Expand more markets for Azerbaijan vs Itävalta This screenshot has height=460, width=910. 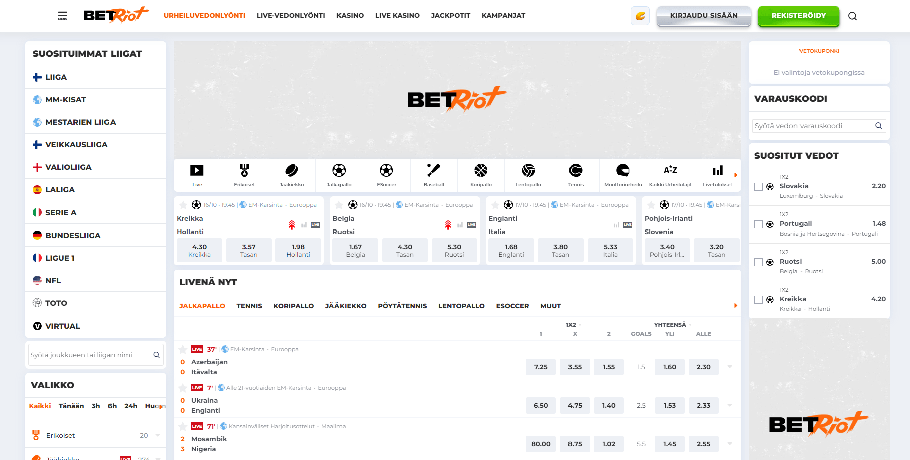tap(730, 367)
